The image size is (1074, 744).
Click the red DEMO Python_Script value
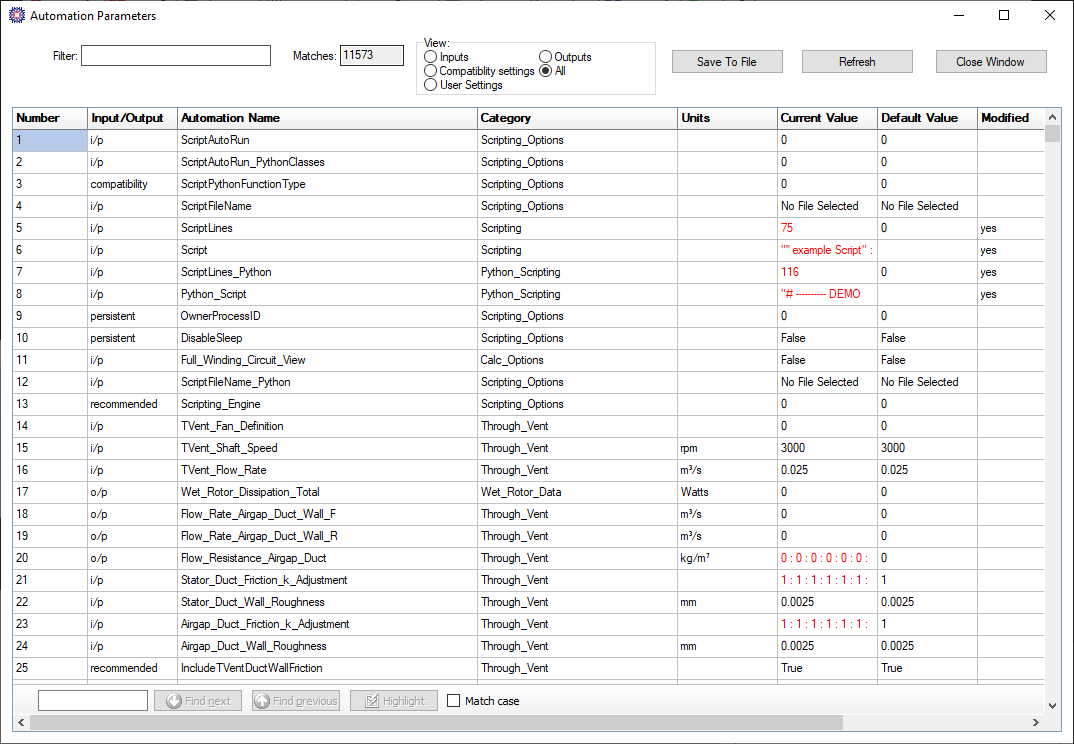[x=827, y=293]
